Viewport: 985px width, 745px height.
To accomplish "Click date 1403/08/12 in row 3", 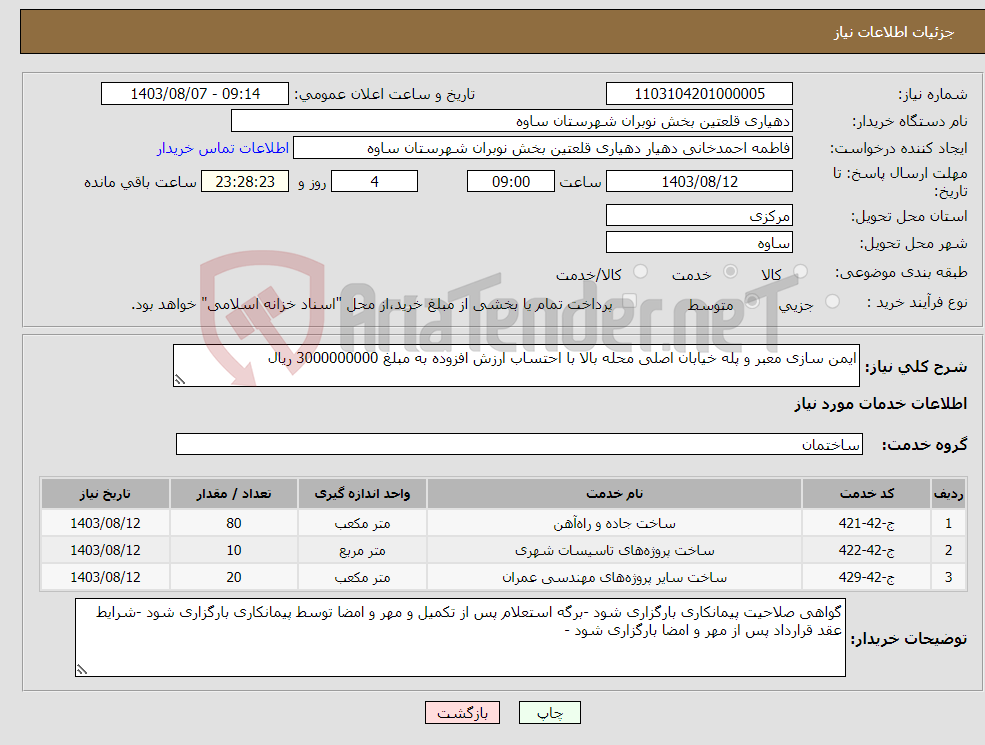I will [x=106, y=577].
